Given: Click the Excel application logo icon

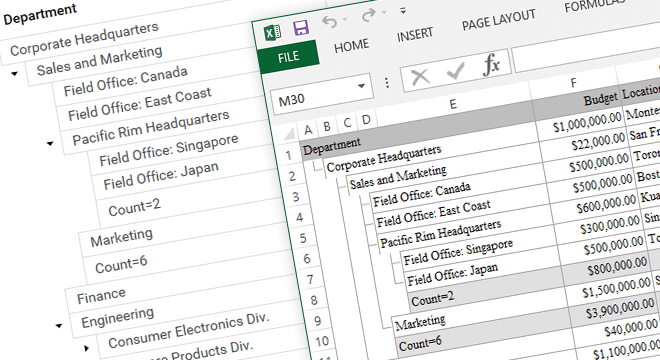Looking at the screenshot, I should (272, 32).
